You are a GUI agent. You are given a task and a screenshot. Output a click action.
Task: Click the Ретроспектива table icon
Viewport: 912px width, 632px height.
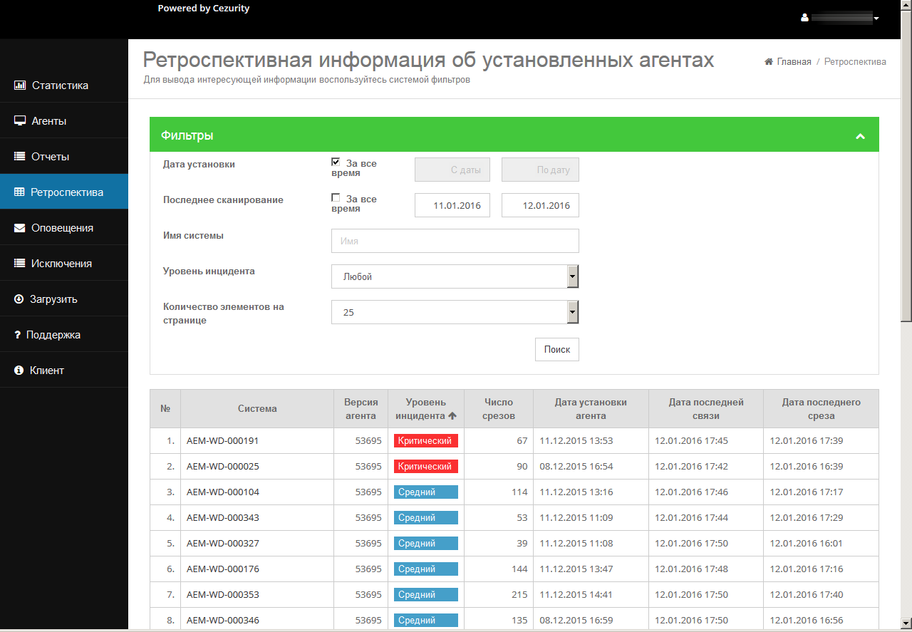(x=19, y=192)
